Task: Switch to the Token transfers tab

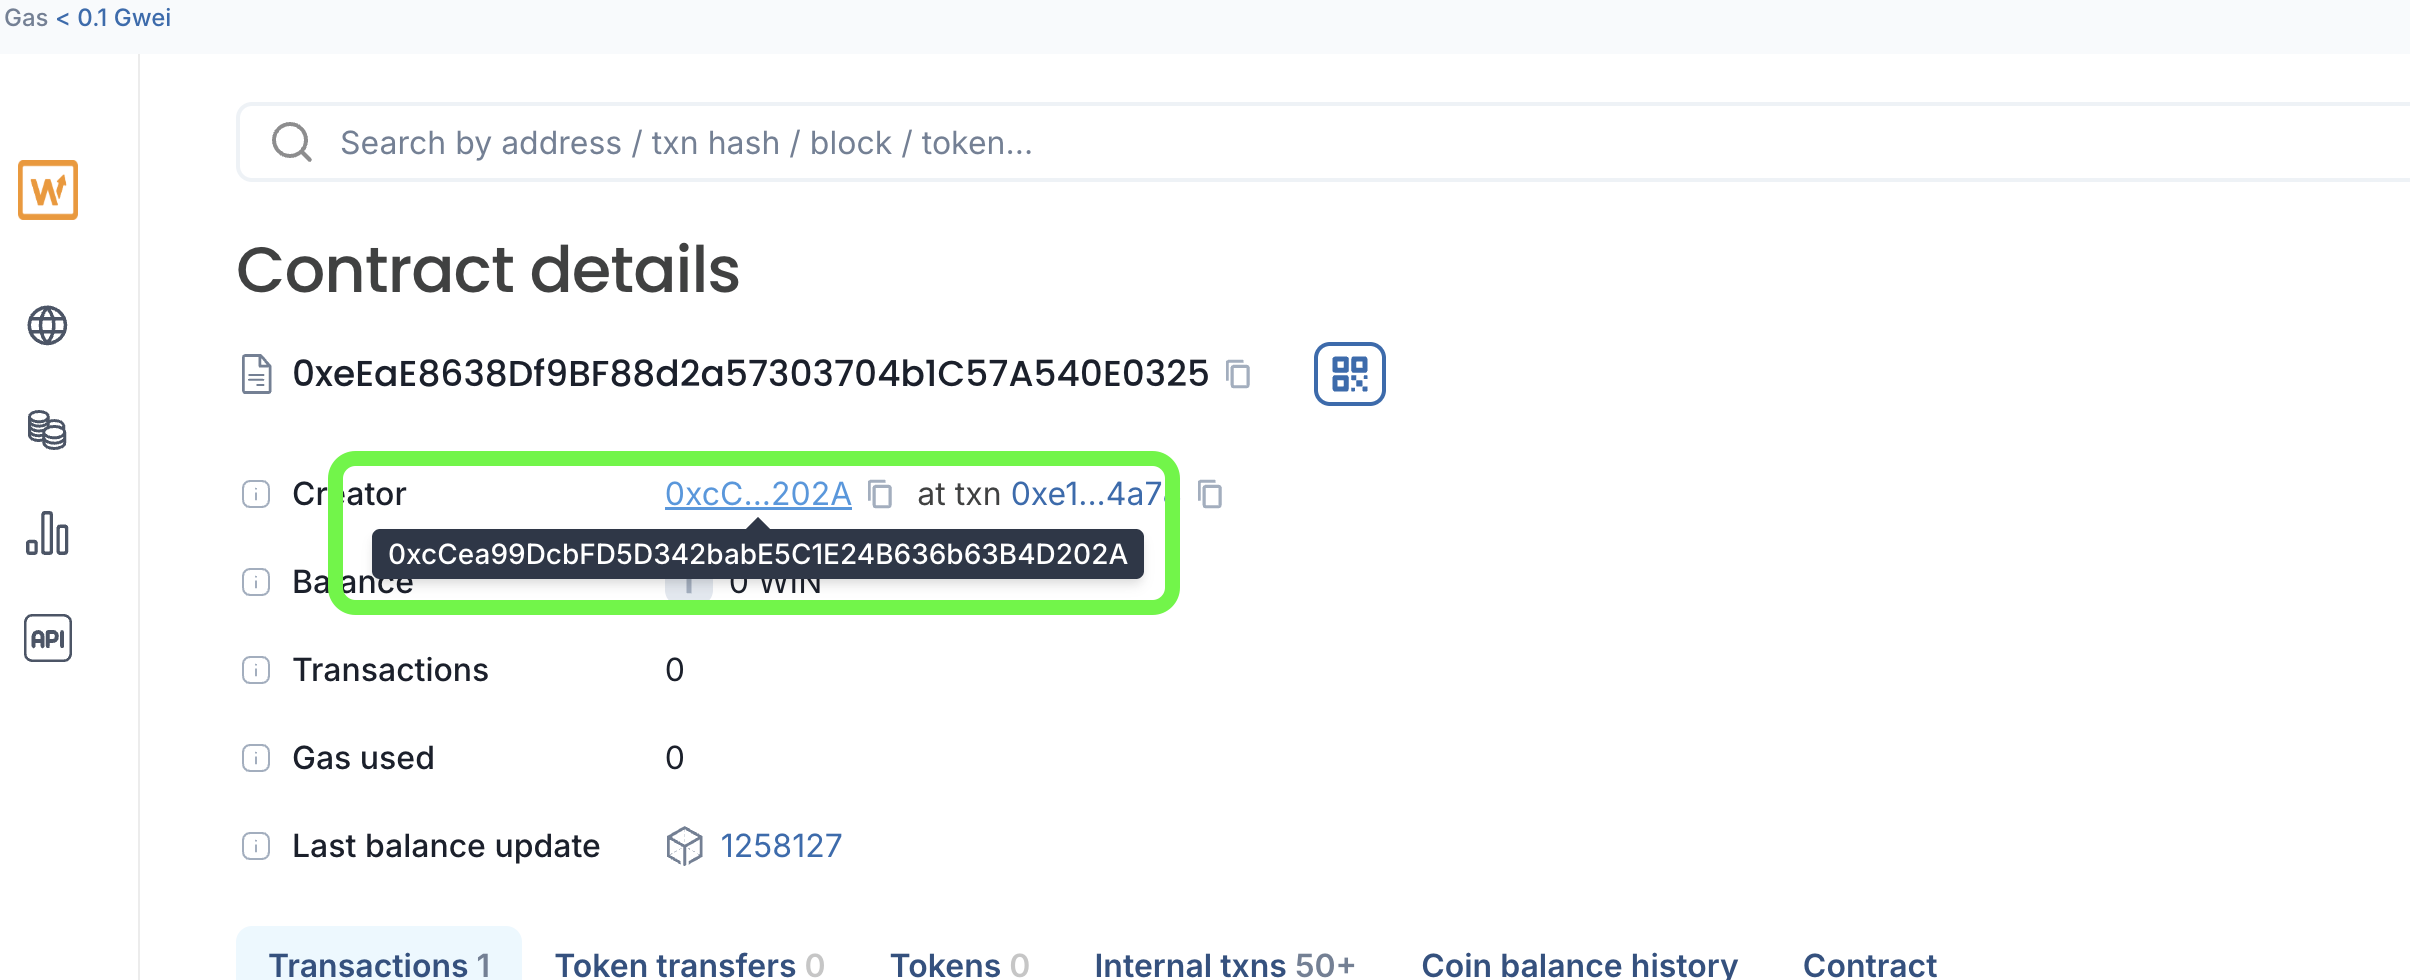Action: (x=690, y=964)
